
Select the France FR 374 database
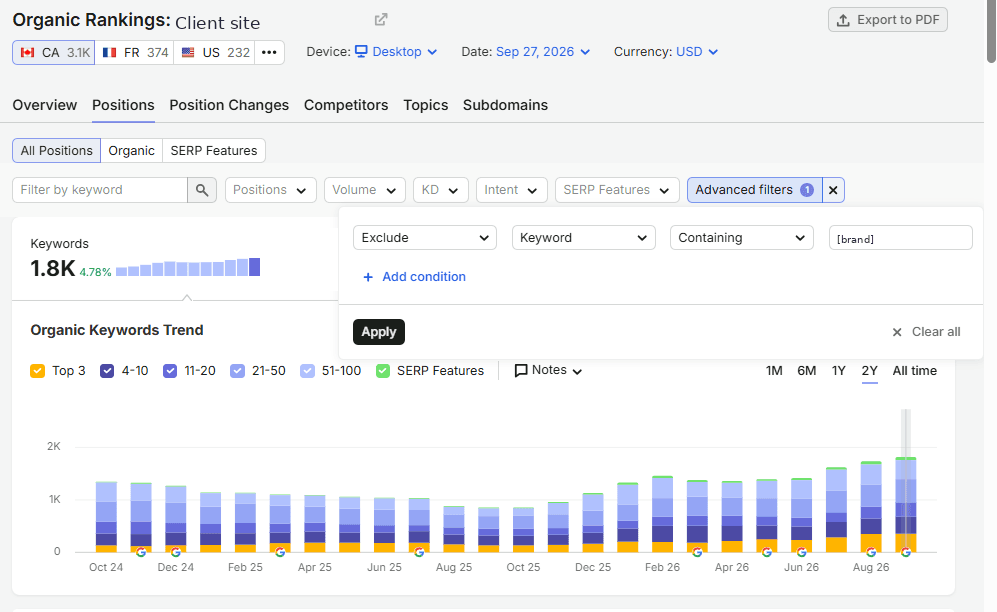tap(134, 52)
